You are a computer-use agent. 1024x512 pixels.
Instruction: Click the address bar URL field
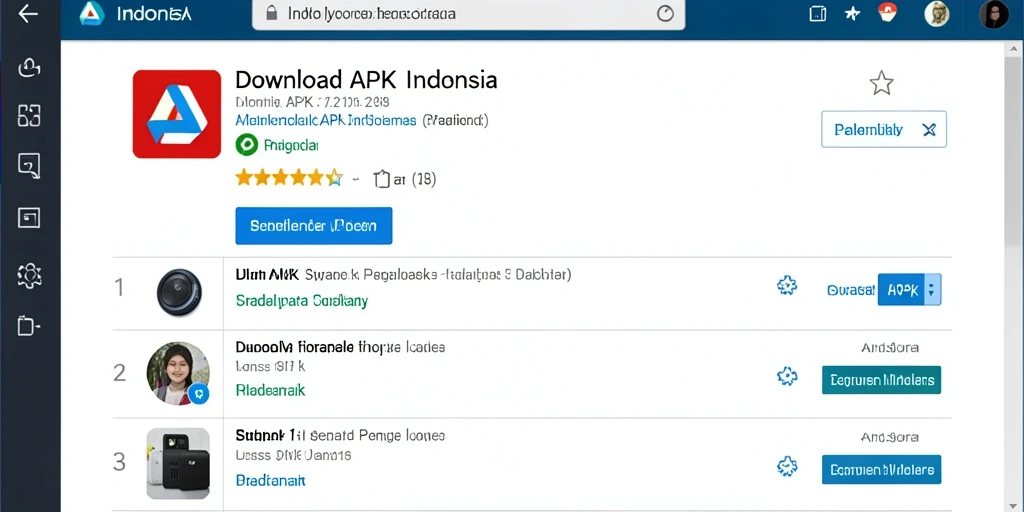(468, 14)
